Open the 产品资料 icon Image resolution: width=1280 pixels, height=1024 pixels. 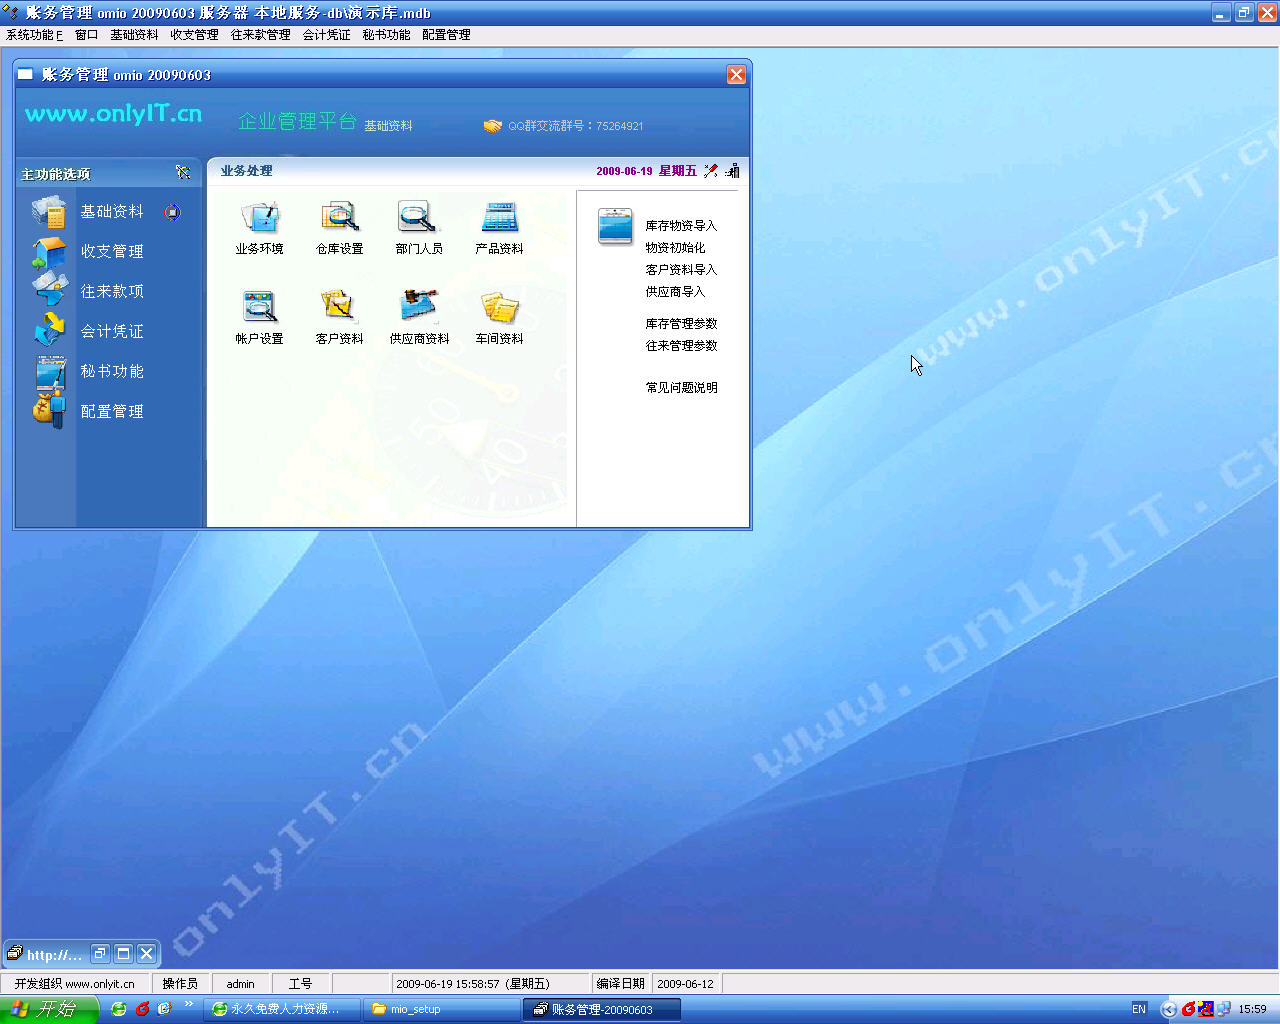(x=499, y=218)
